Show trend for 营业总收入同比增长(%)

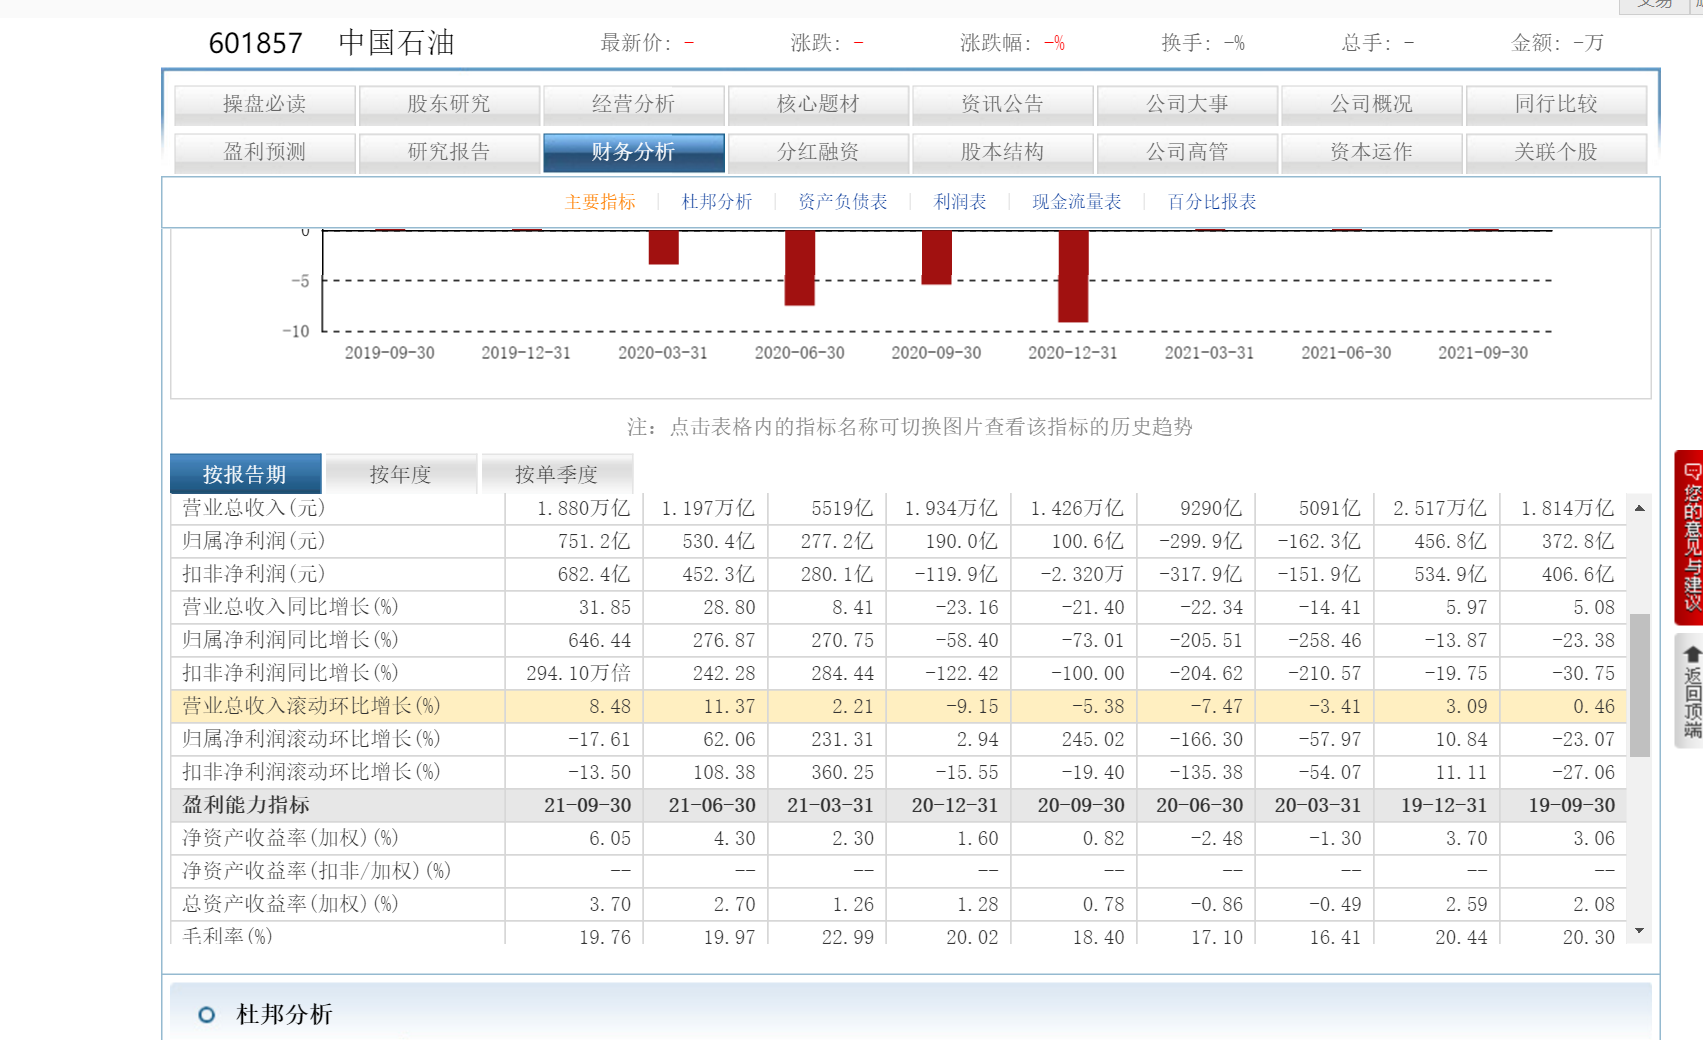coord(290,607)
